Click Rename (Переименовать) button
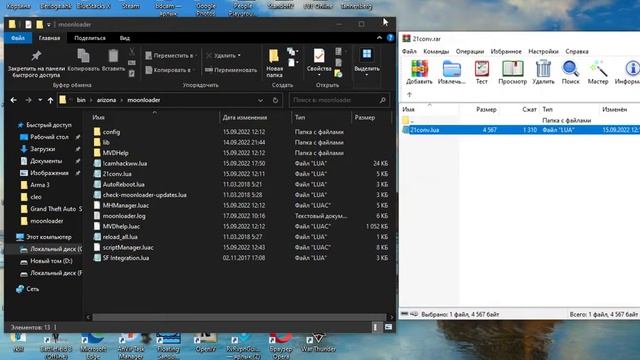Image resolution: width=640 pixels, height=360 pixels. pyautogui.click(x=231, y=70)
